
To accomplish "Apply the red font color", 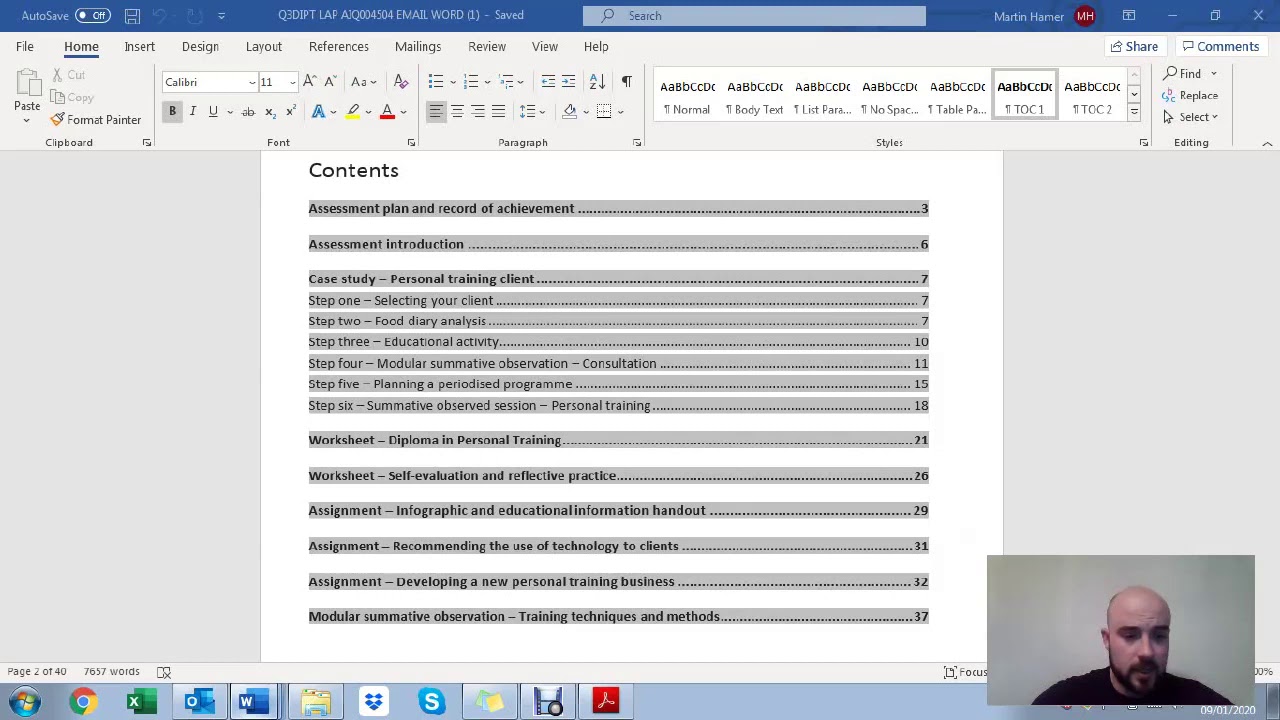I will coord(387,111).
